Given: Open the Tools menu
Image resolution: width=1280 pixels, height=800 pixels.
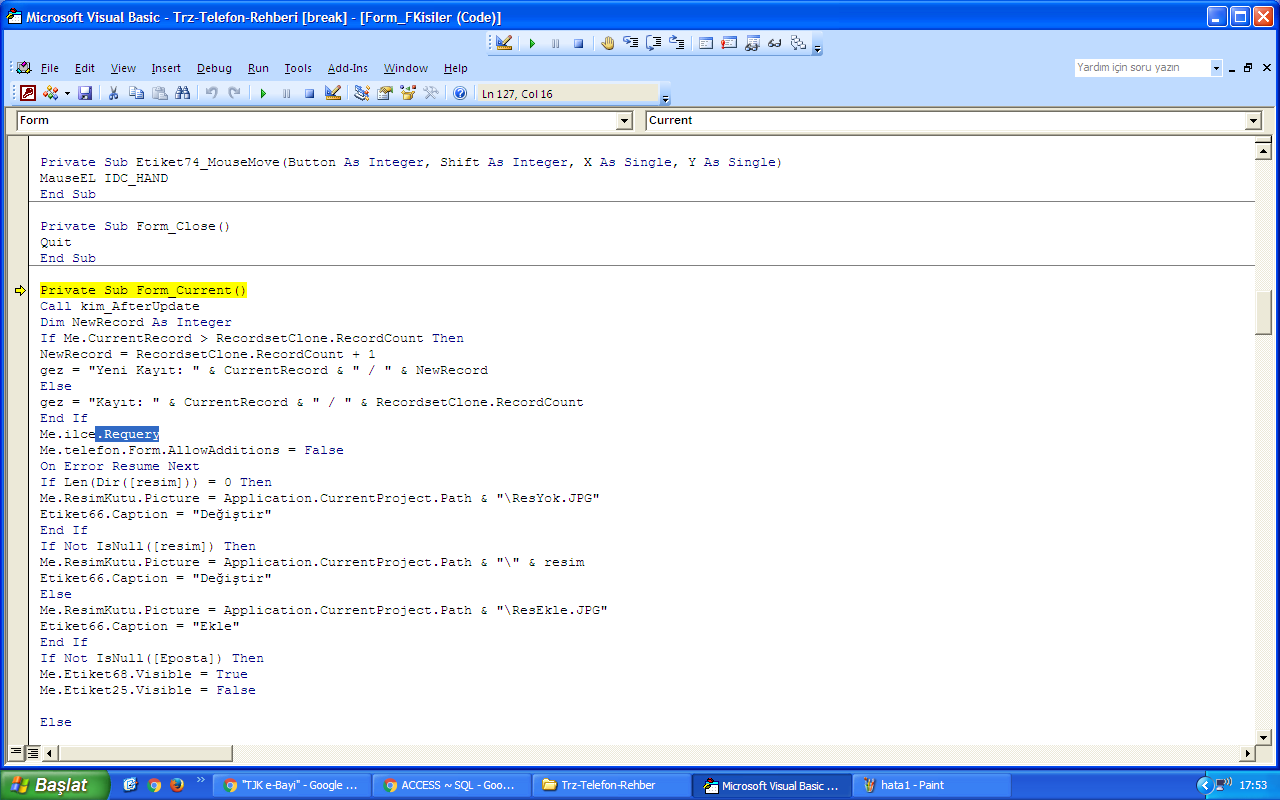Looking at the screenshot, I should [298, 68].
